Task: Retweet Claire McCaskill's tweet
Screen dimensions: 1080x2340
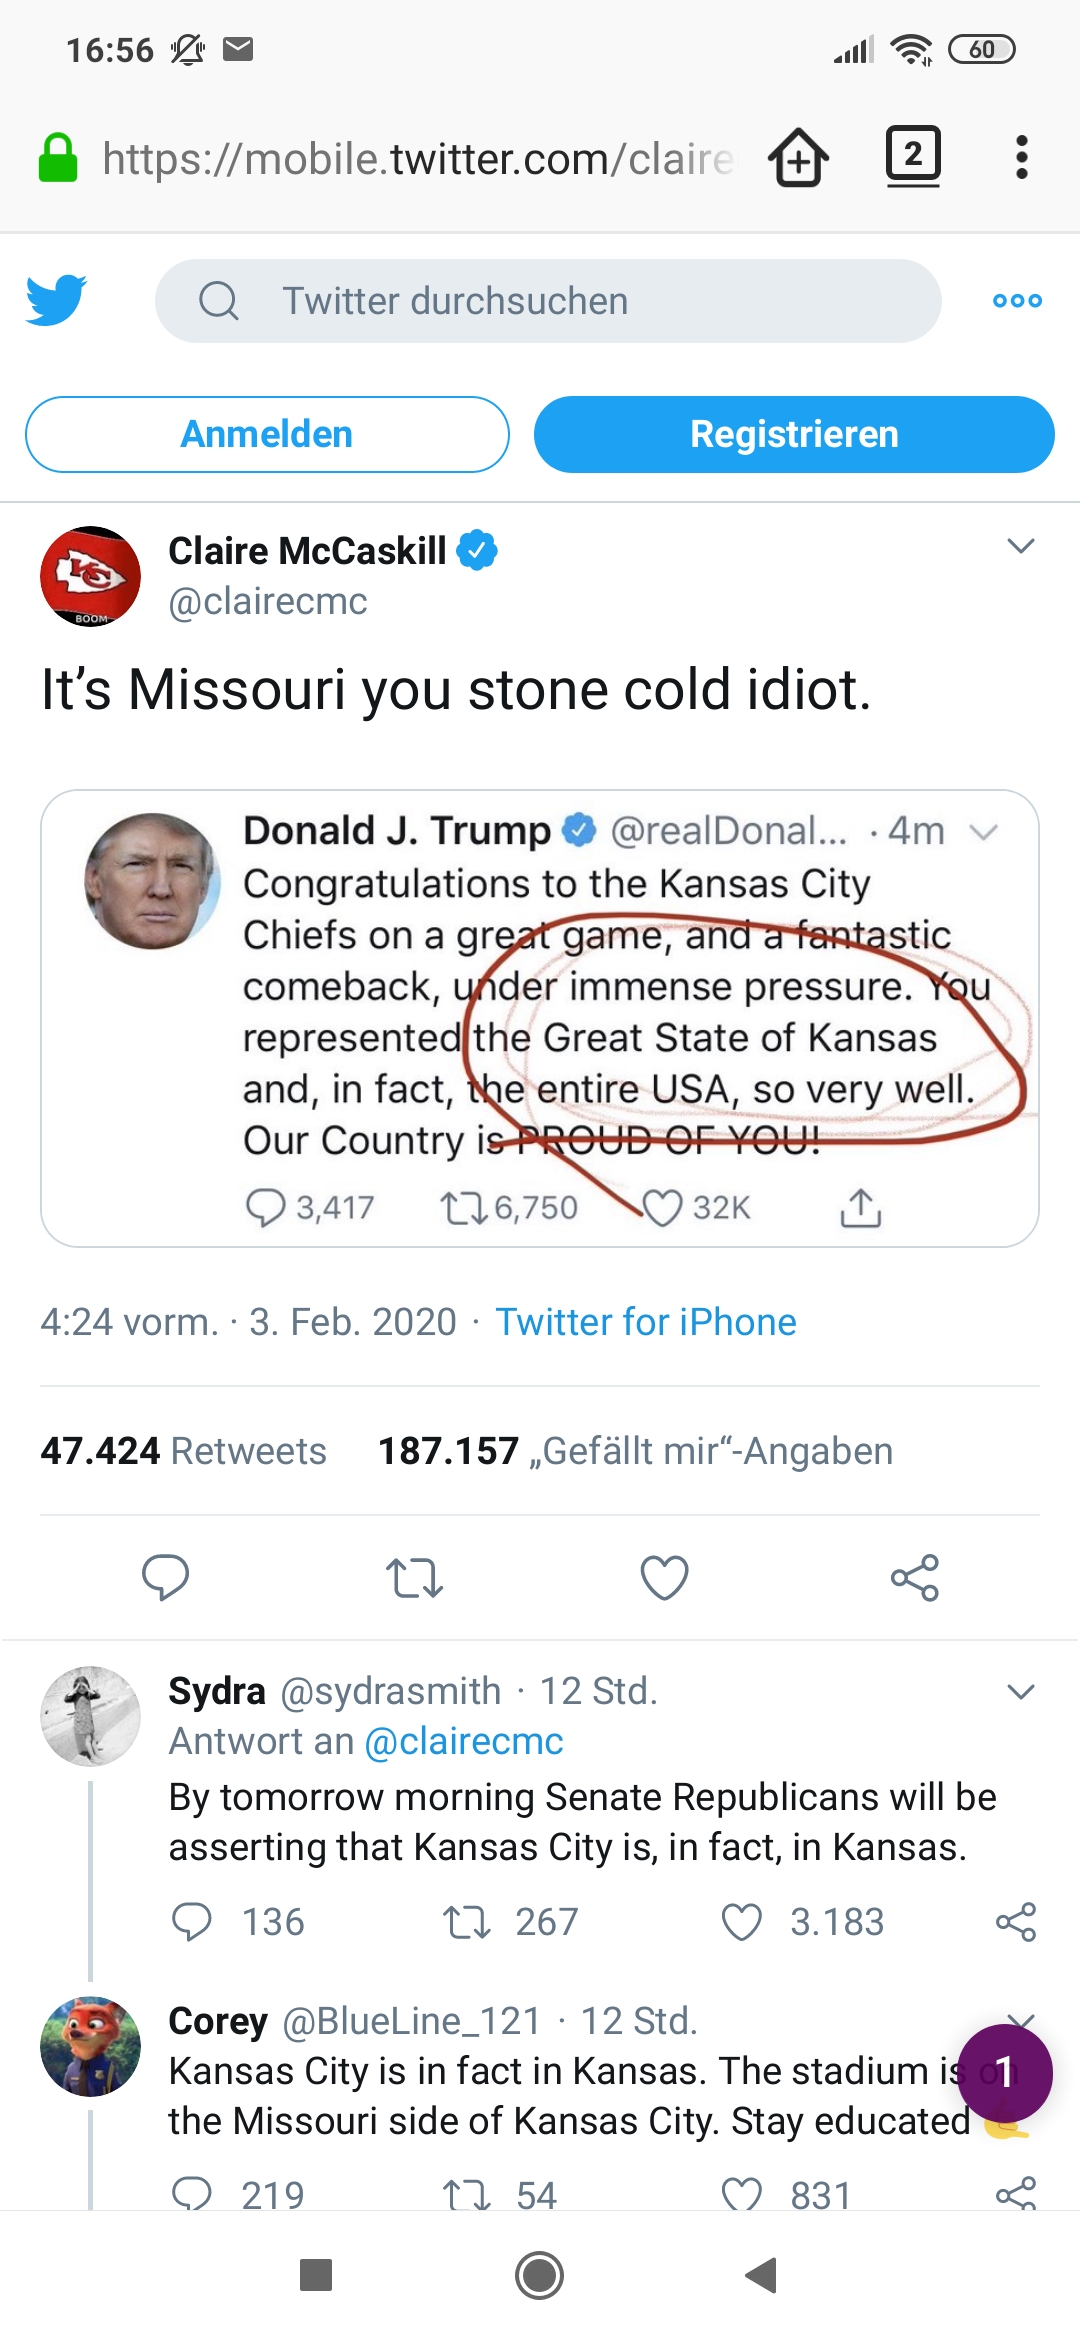Action: 414,1577
